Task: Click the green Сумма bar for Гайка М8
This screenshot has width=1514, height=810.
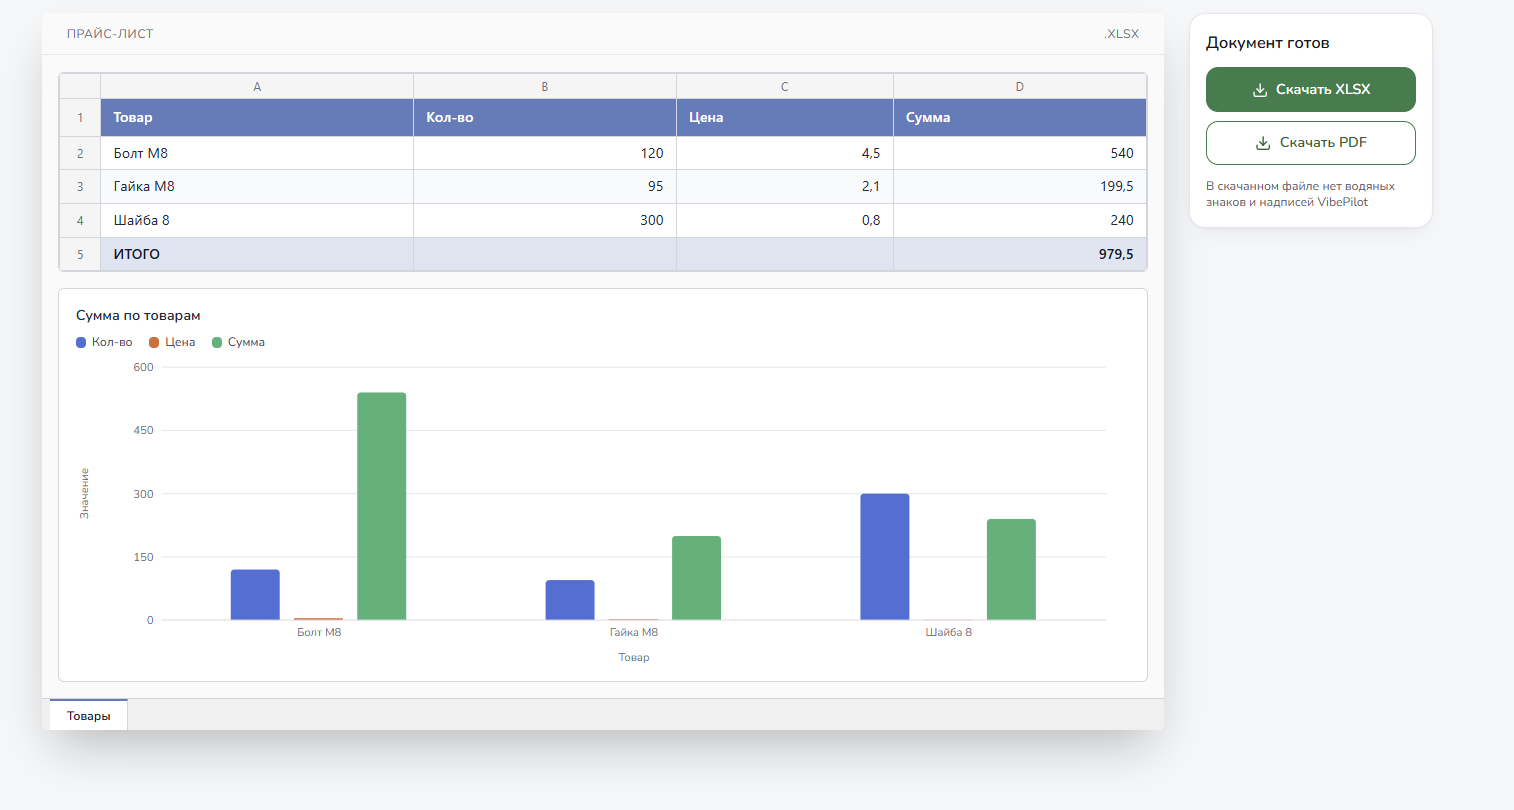Action: [x=696, y=578]
